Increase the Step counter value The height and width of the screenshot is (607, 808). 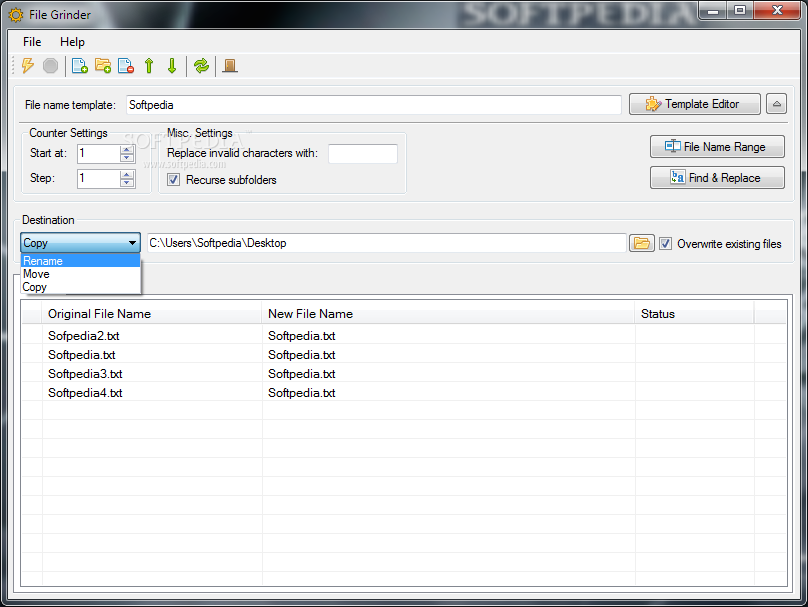point(127,174)
